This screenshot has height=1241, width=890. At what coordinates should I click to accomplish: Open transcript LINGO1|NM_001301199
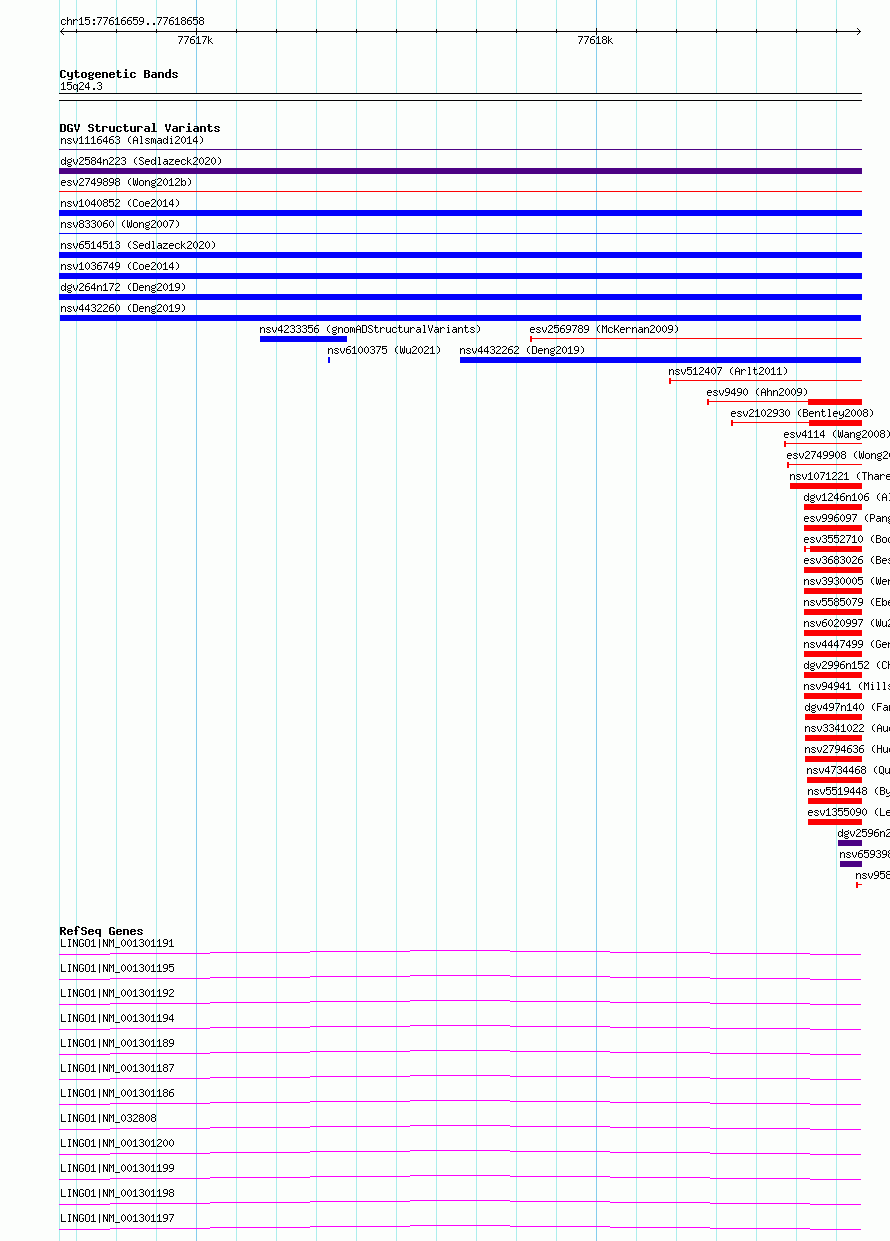point(117,1169)
